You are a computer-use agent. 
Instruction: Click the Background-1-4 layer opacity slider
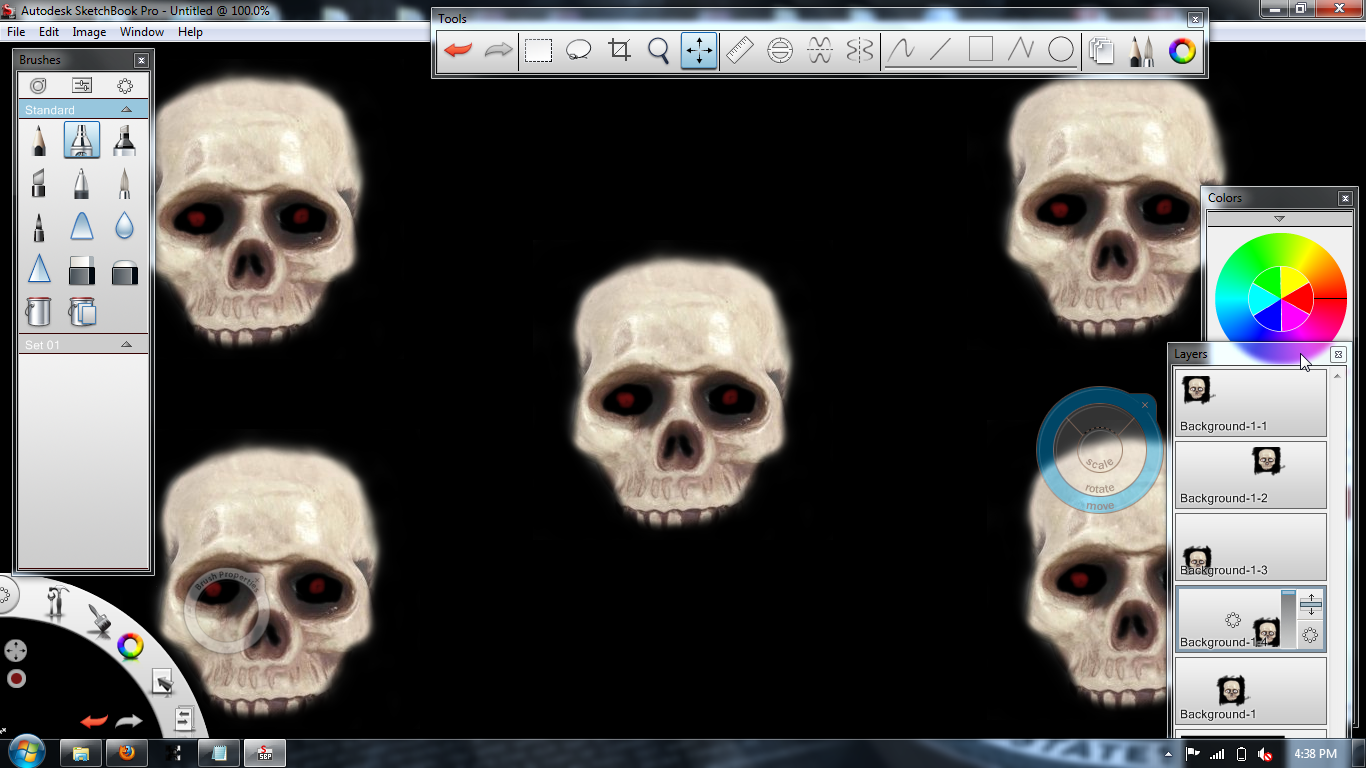point(1289,618)
